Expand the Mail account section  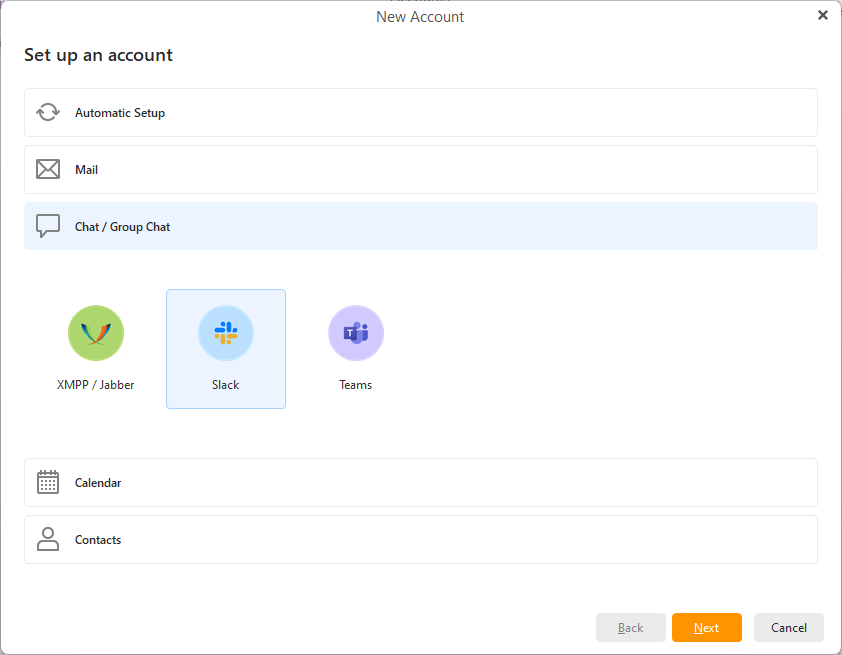click(420, 170)
